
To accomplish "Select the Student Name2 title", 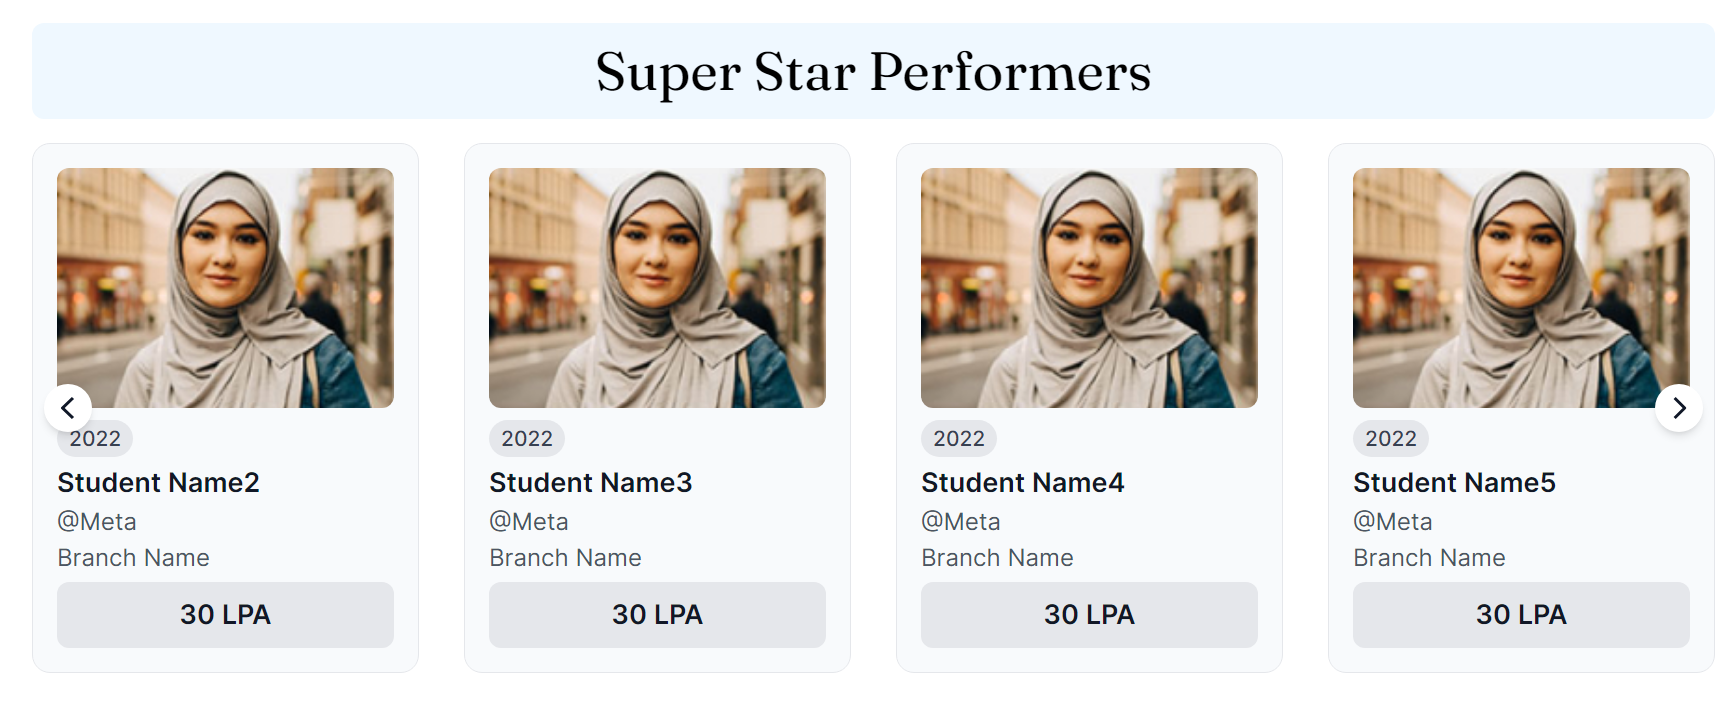I will 158,483.
